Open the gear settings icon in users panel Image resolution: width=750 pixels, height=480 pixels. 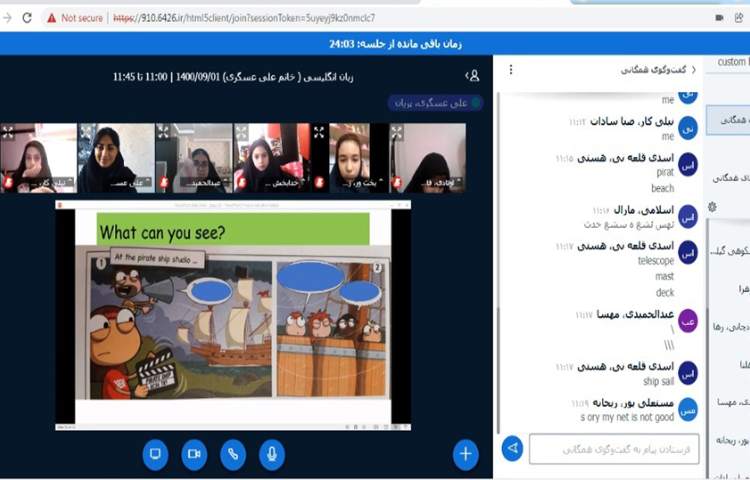click(712, 207)
